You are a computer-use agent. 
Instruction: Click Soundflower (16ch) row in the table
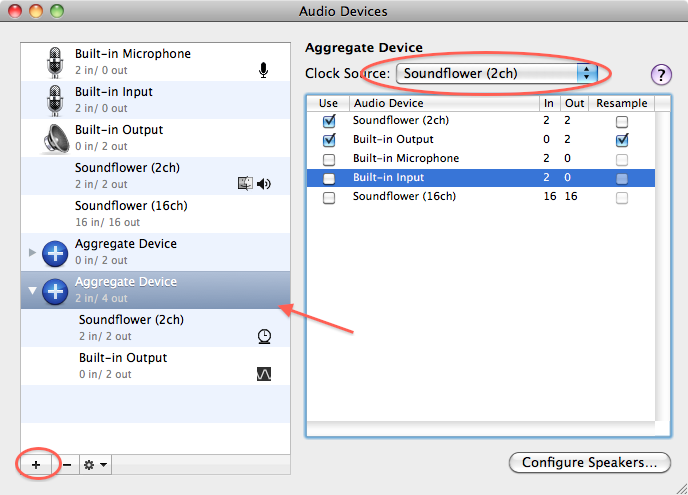[481, 197]
